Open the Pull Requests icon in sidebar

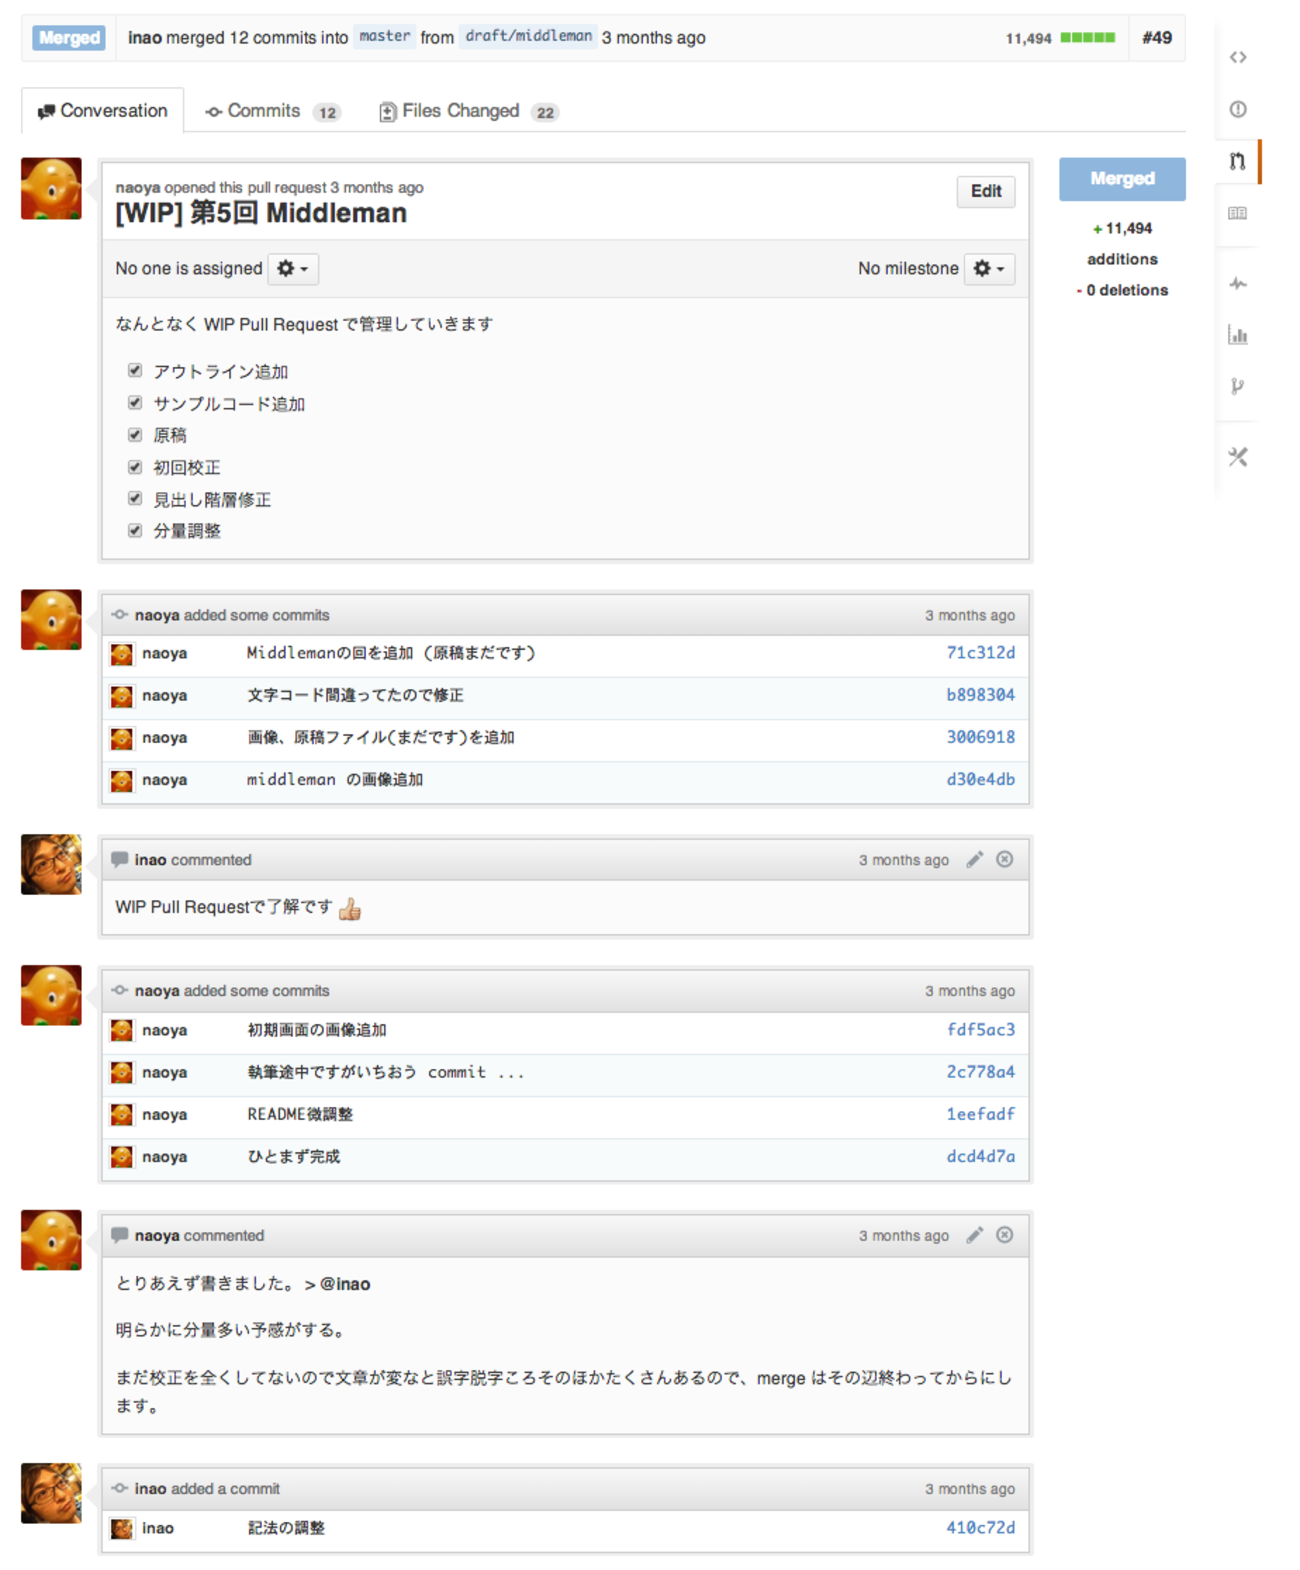tap(1238, 161)
